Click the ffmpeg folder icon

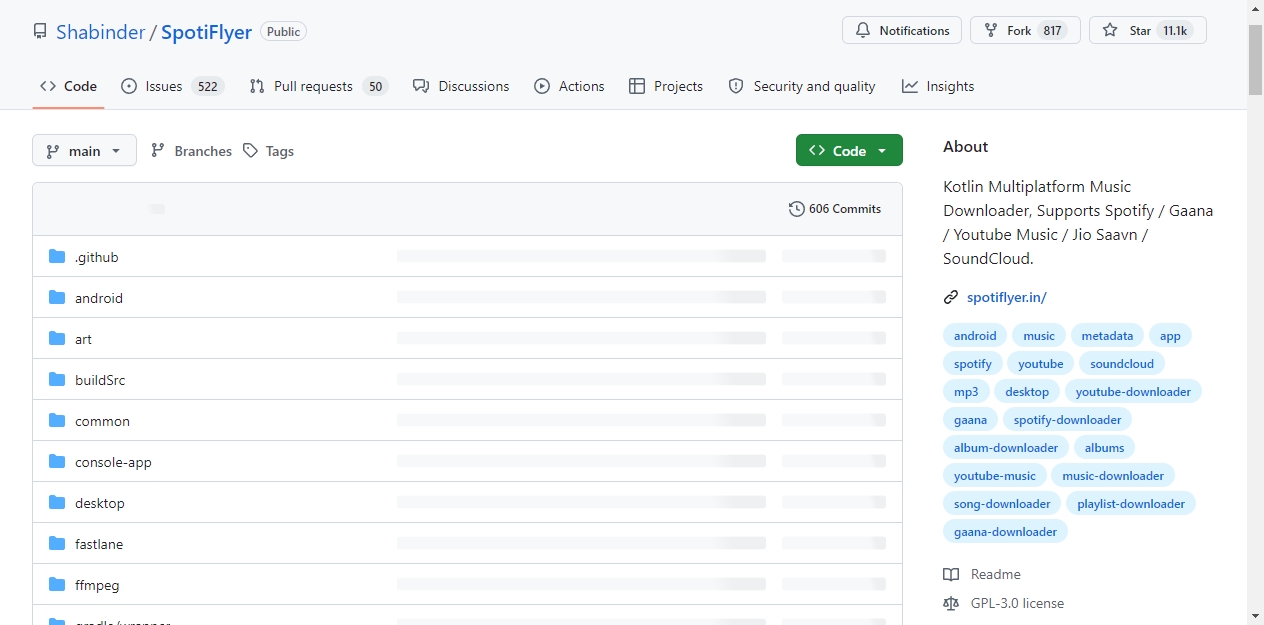pyautogui.click(x=57, y=585)
